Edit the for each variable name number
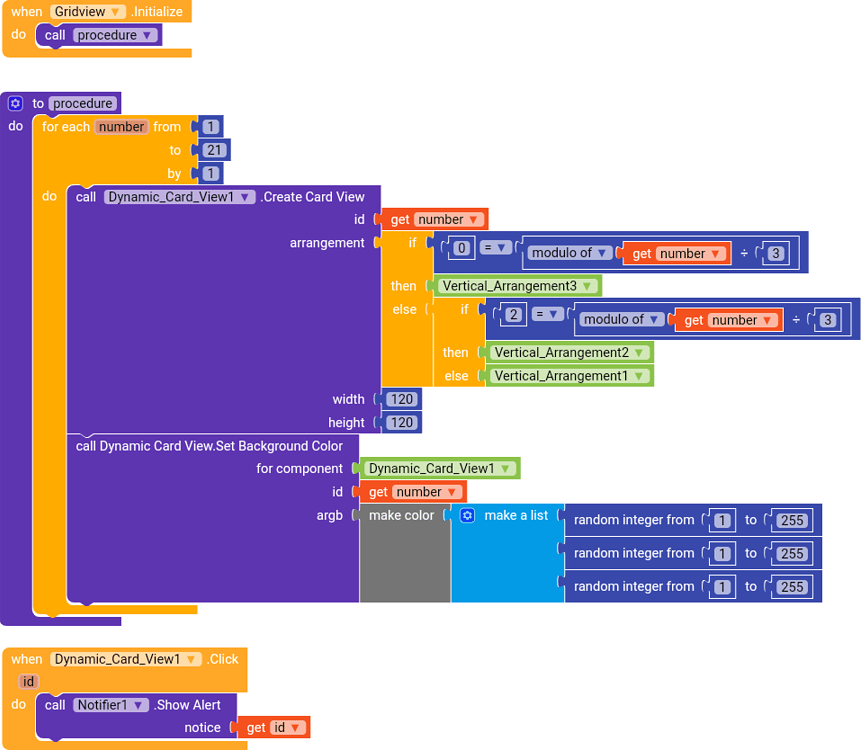This screenshot has height=750, width=861. pos(121,126)
